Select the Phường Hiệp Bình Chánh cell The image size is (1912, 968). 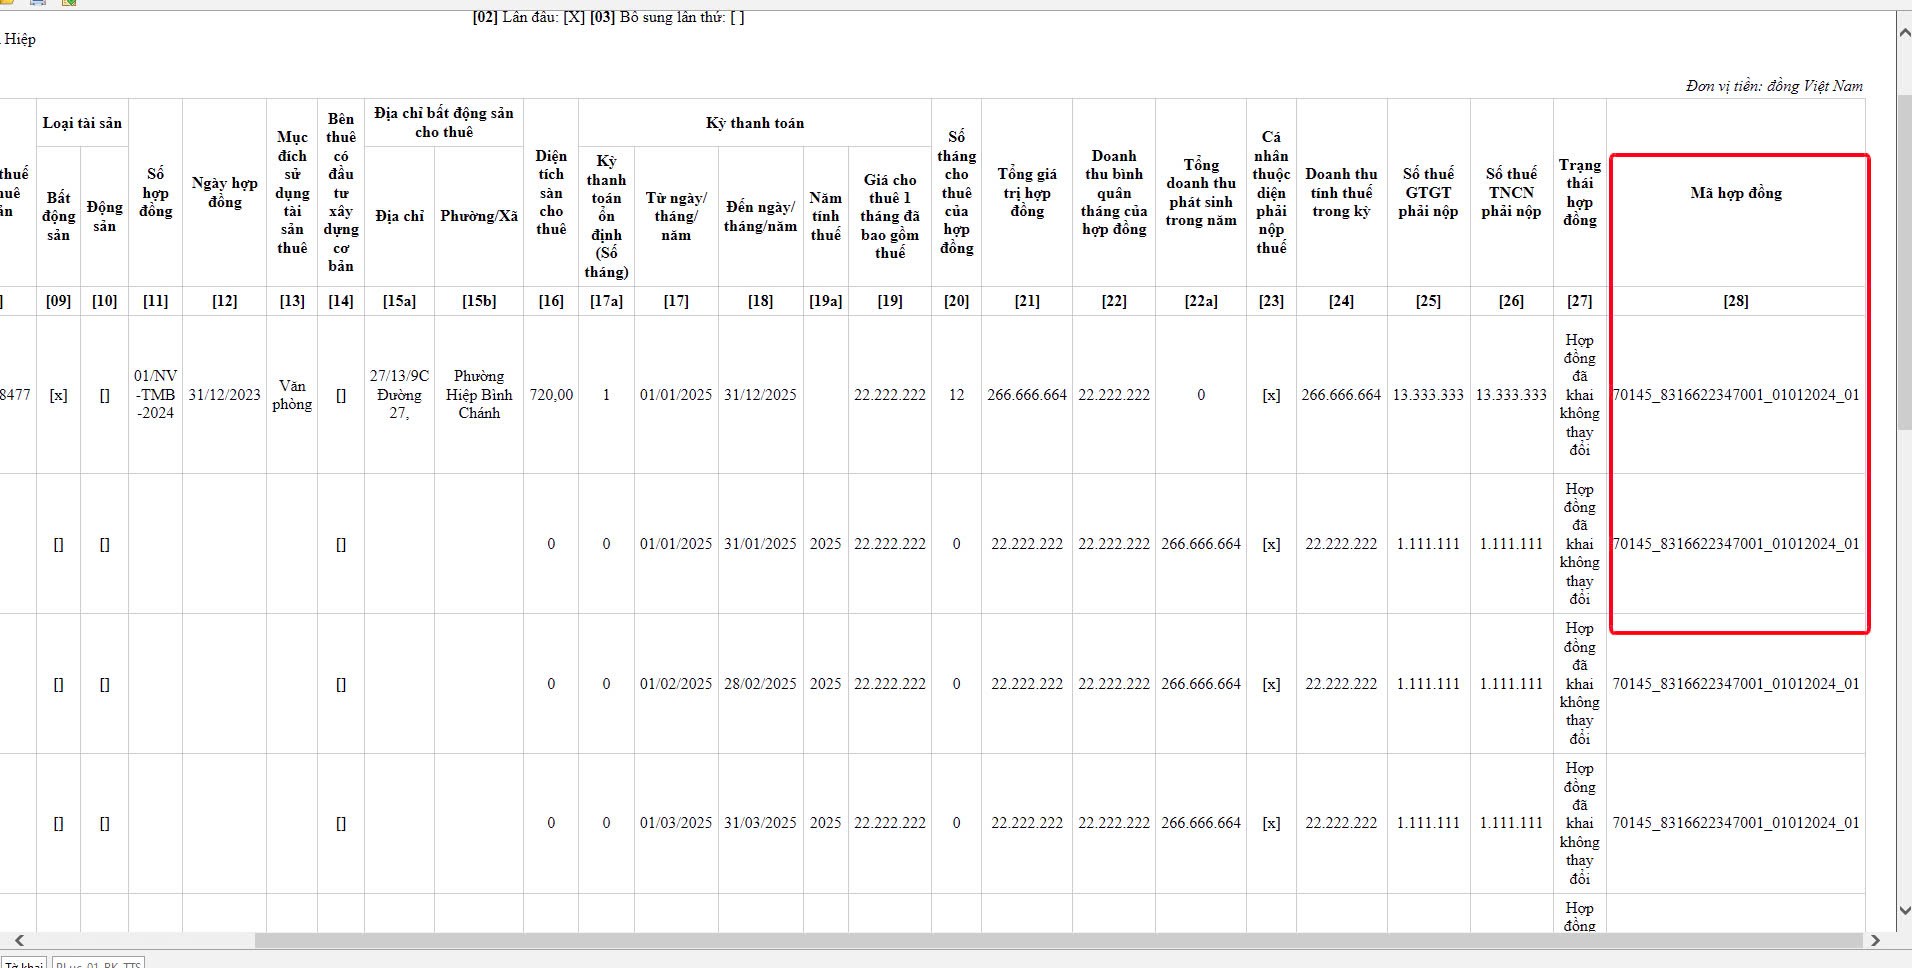coord(479,395)
